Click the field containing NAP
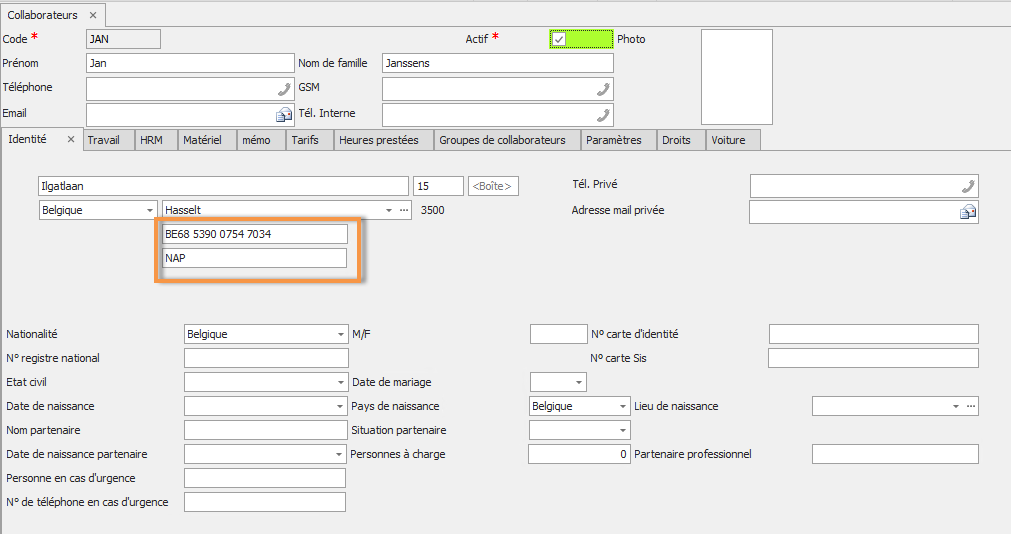This screenshot has width=1011, height=534. [x=255, y=258]
